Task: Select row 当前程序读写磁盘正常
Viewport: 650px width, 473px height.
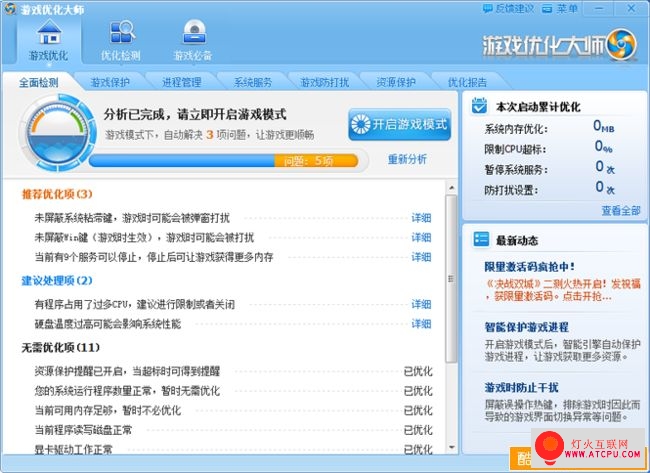Action: click(x=233, y=430)
